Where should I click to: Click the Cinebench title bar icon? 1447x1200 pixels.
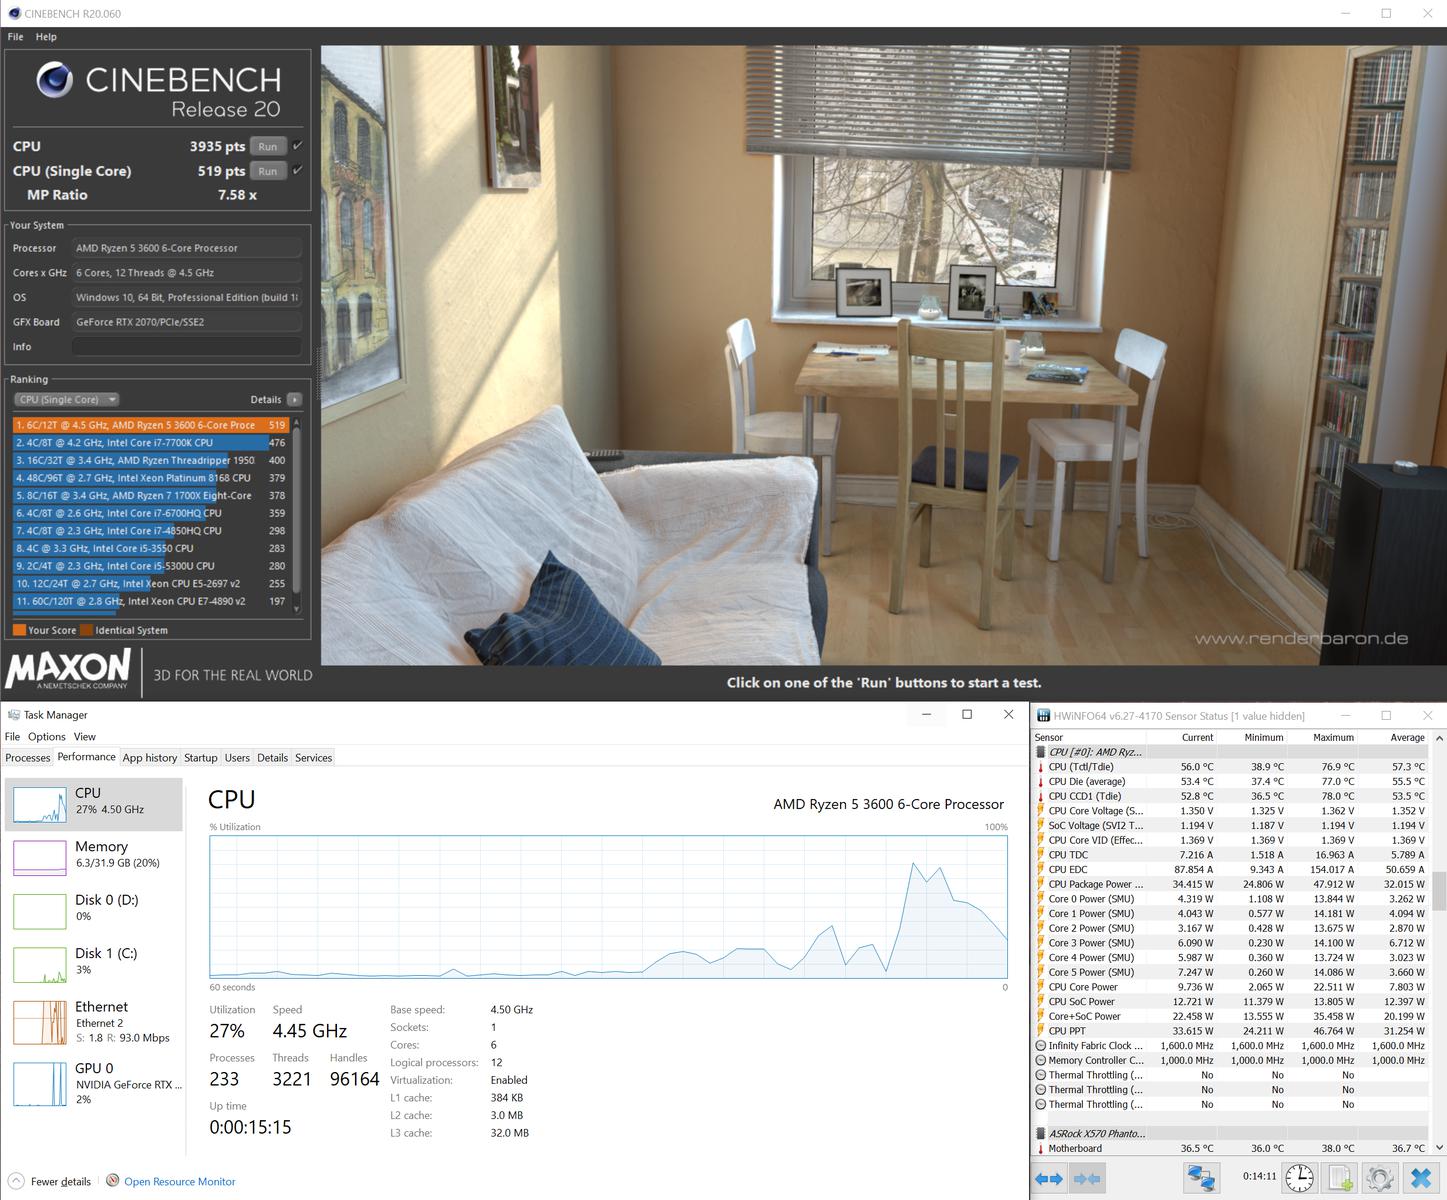click(x=13, y=14)
